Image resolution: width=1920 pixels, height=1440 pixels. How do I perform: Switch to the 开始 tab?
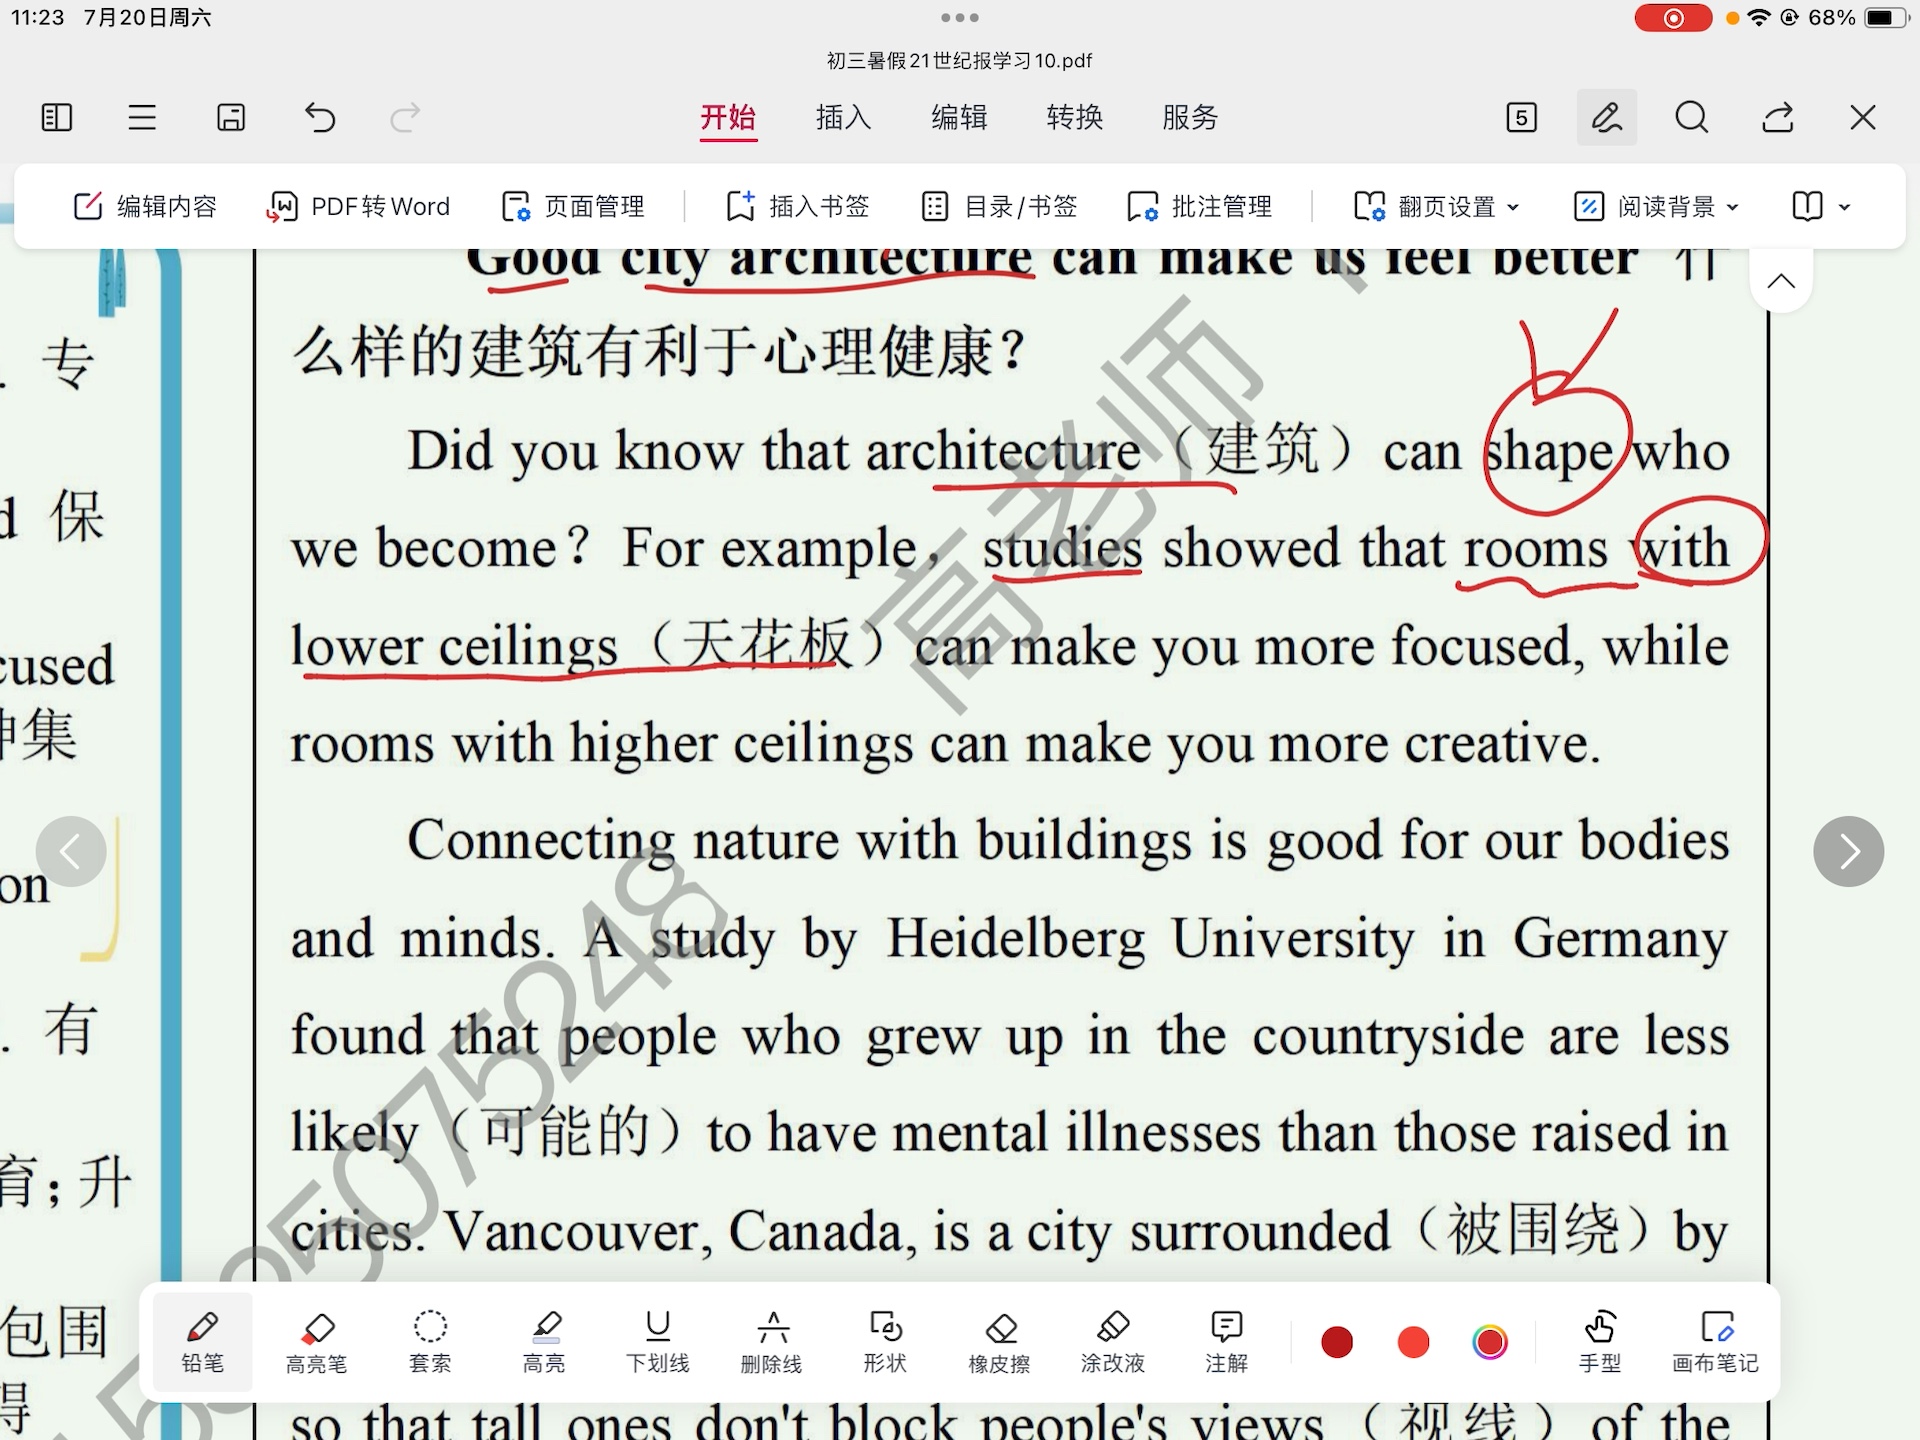tap(728, 118)
